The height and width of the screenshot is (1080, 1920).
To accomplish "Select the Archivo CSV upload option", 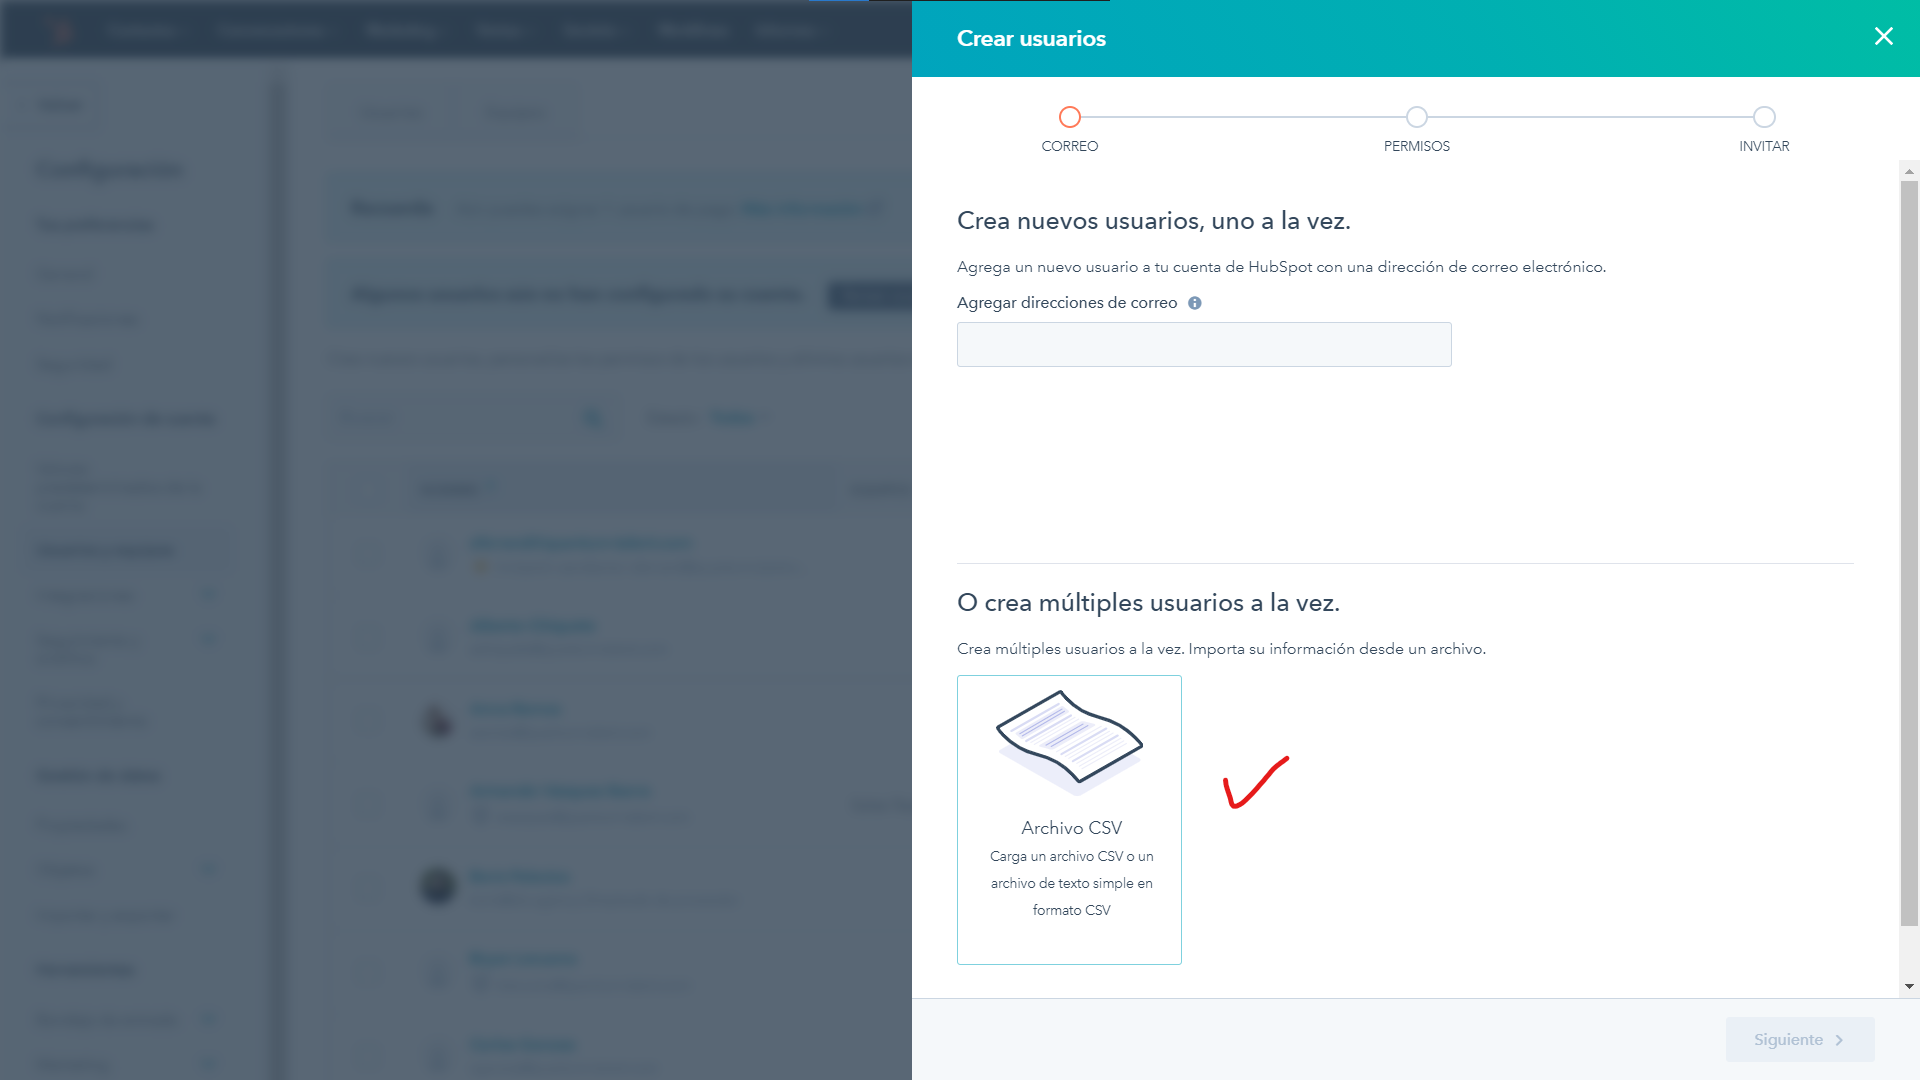I will tap(1069, 820).
